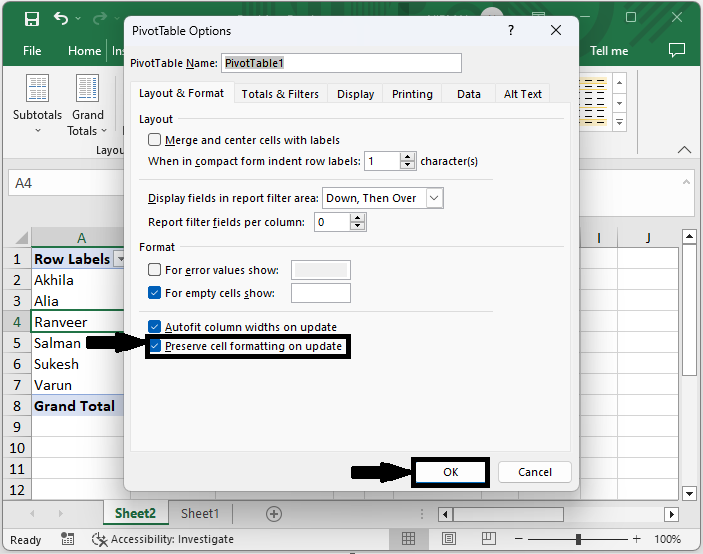
Task: Click Accessibility: Investigate status item
Action: tap(163, 539)
